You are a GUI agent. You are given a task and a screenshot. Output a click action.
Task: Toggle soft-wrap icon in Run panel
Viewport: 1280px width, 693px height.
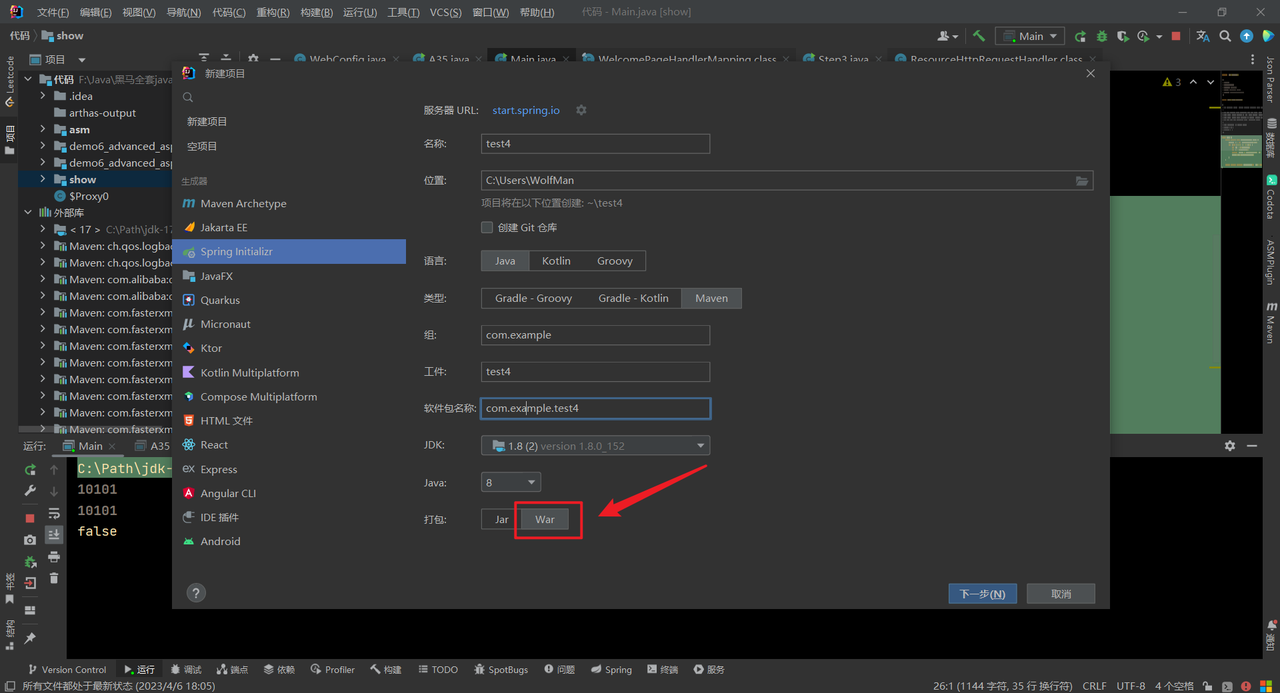click(x=54, y=513)
